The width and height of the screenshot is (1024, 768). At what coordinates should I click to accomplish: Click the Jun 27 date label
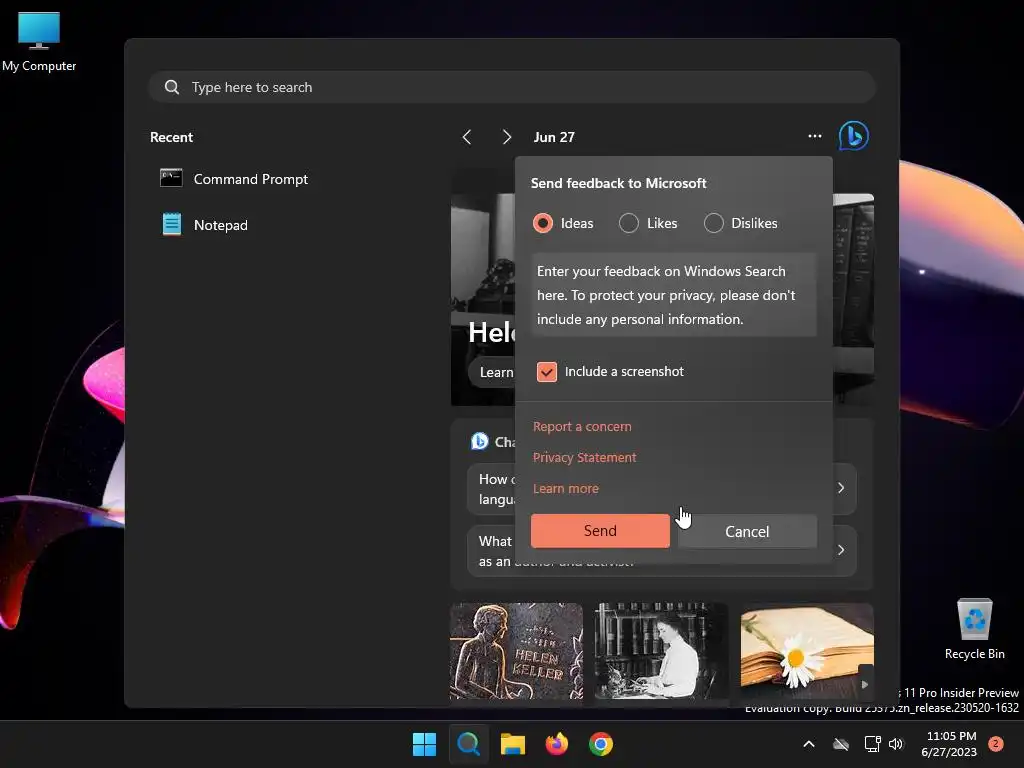[x=554, y=137]
